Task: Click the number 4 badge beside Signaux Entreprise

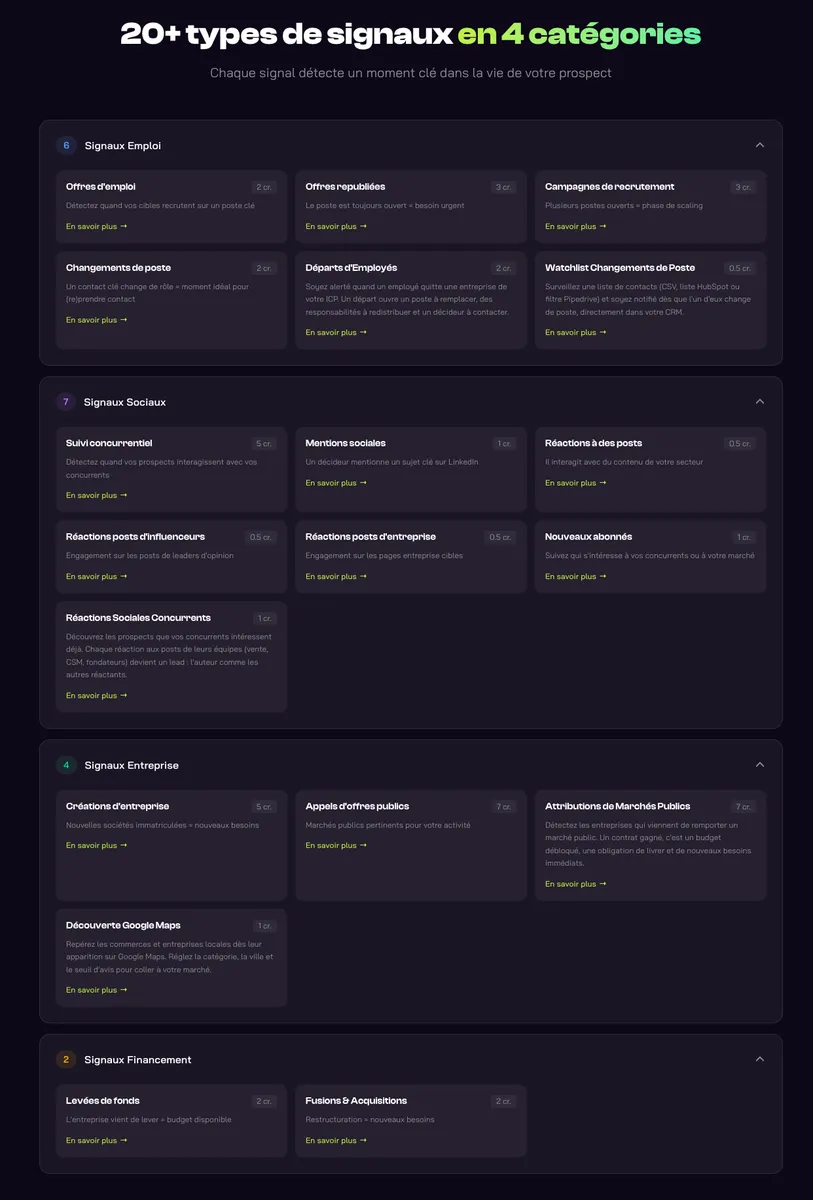Action: click(66, 765)
